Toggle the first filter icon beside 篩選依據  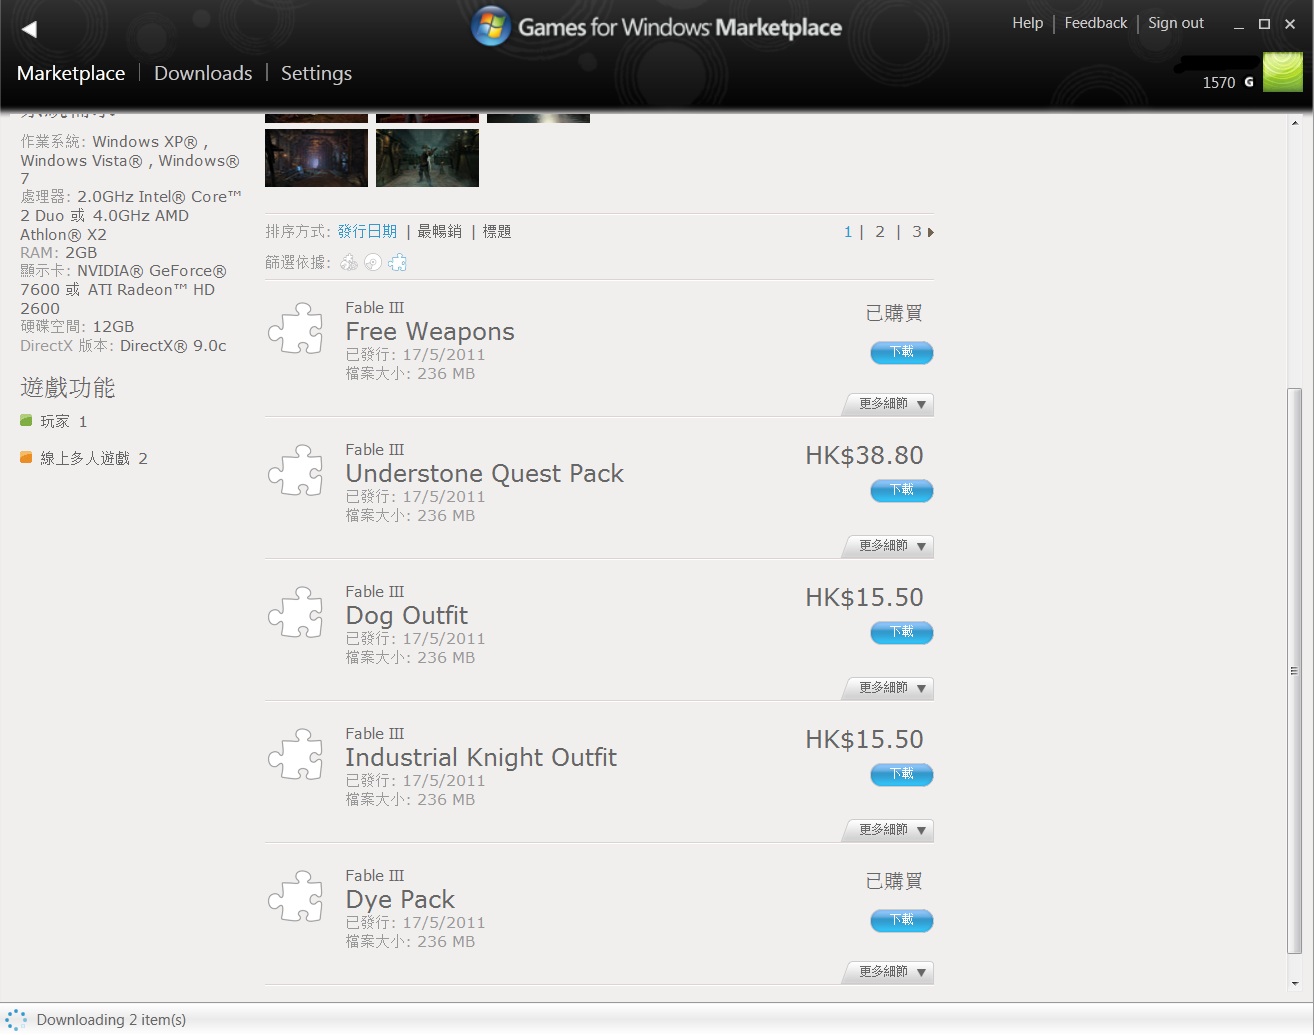coord(349,263)
